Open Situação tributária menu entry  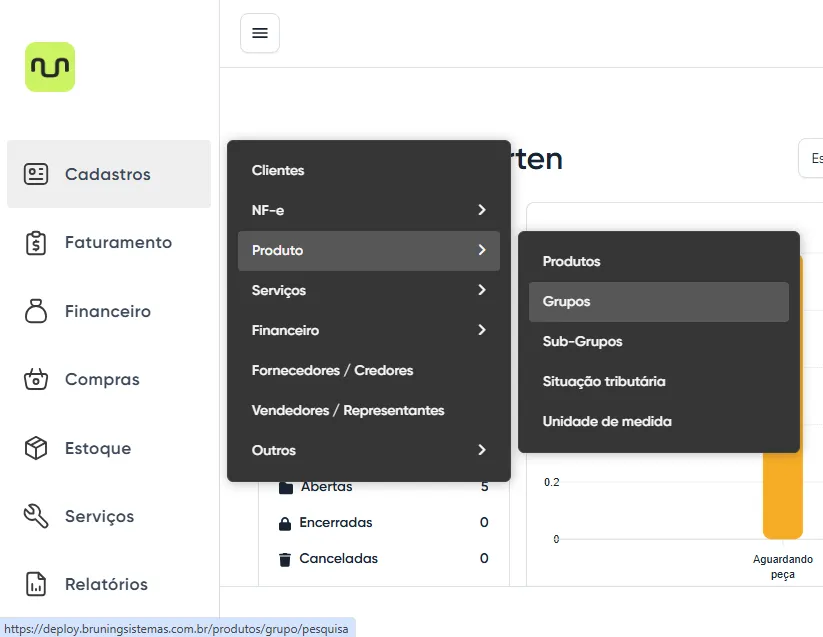tap(604, 381)
